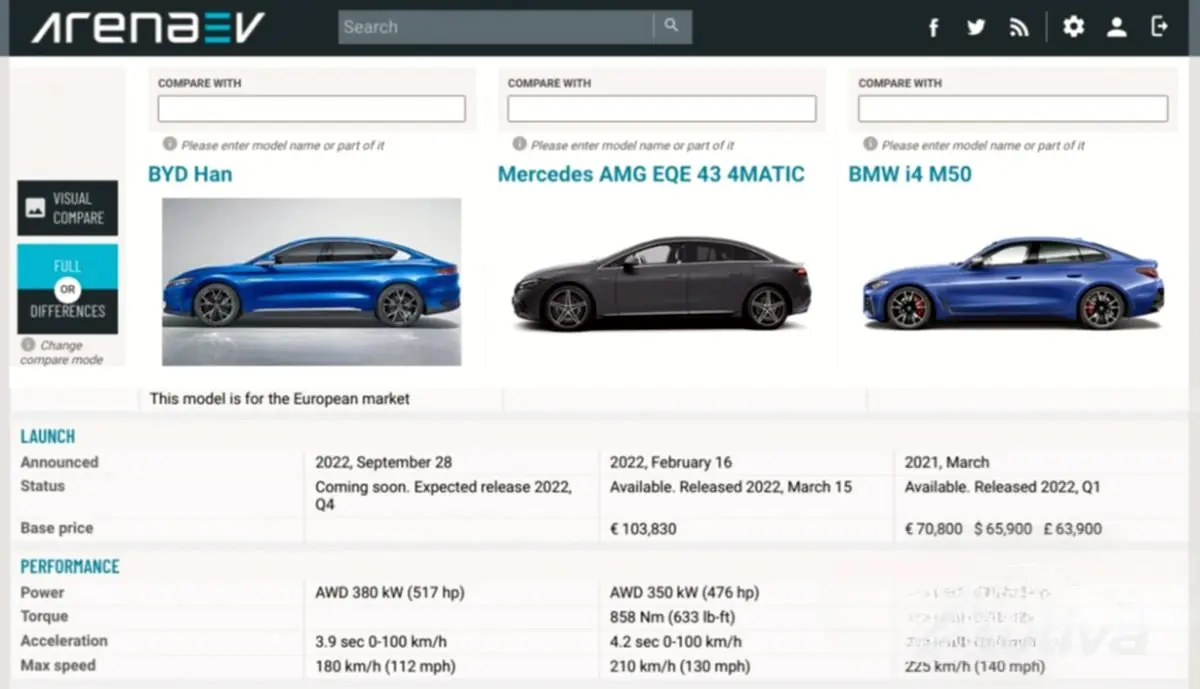This screenshot has height=689, width=1200.
Task: Click '2021, March' announced date
Action: coord(947,462)
